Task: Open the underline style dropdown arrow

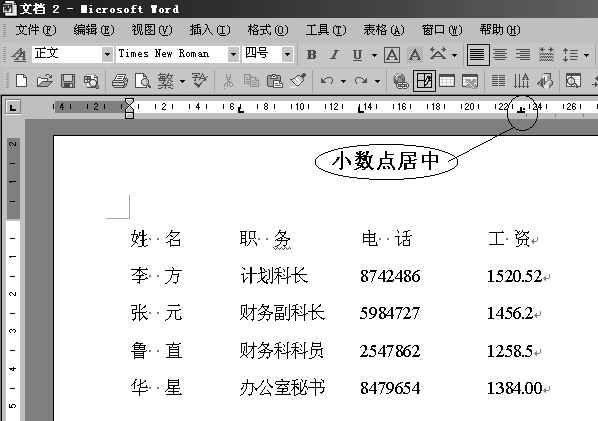Action: point(375,56)
